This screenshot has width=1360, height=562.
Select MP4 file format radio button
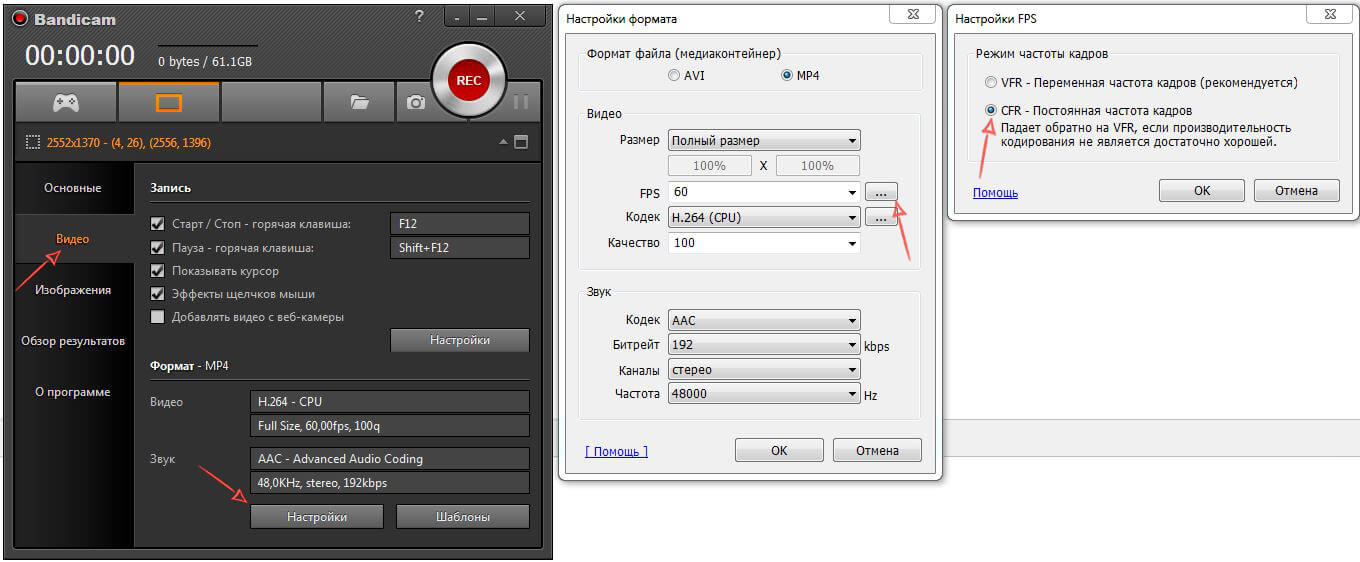[x=788, y=75]
